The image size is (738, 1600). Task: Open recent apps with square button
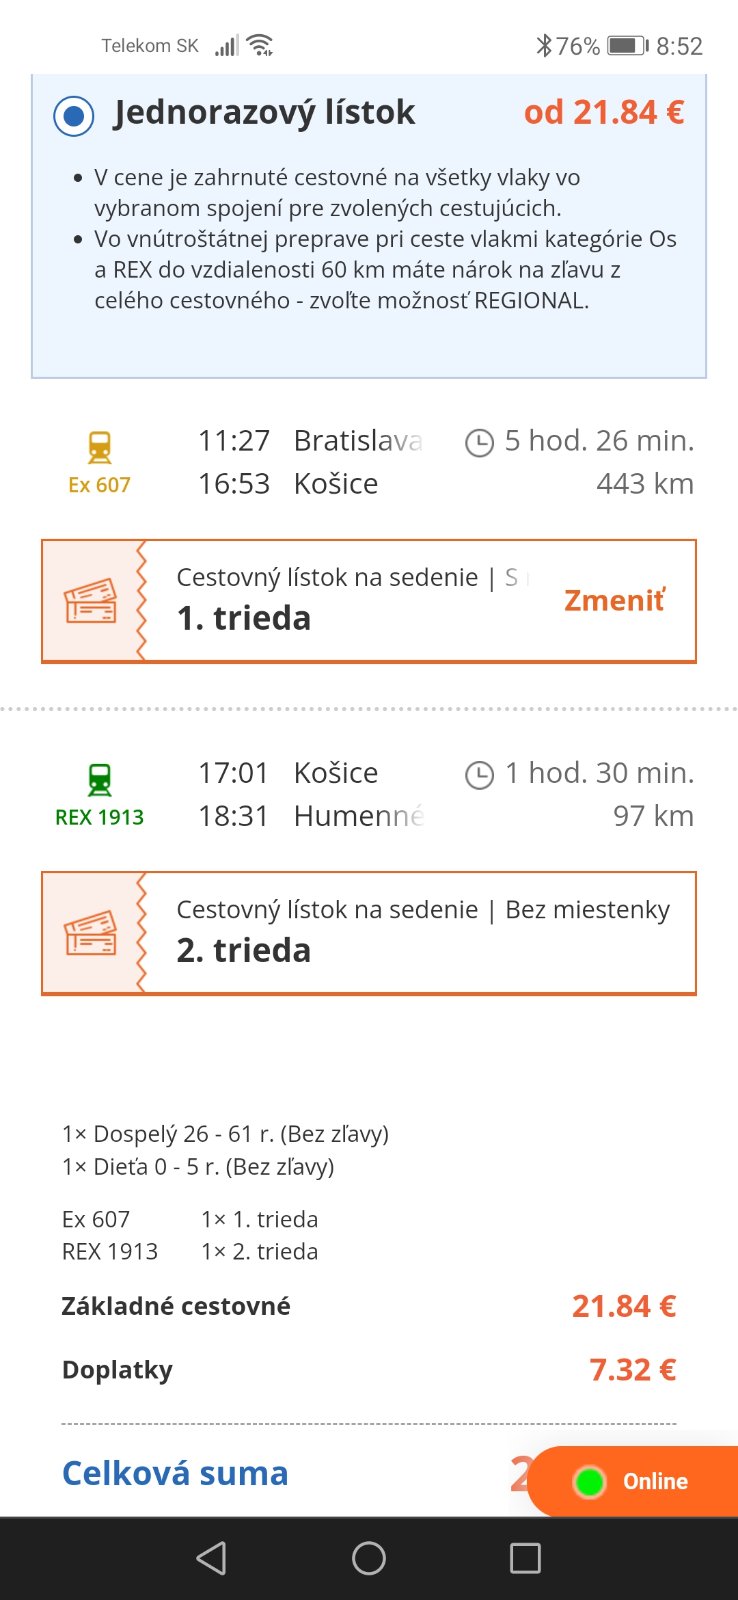click(x=525, y=1558)
